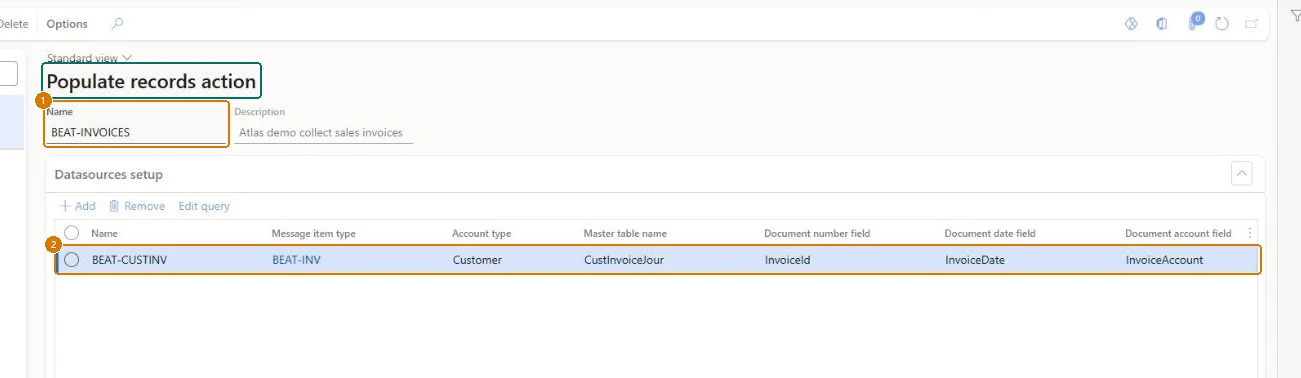
Task: Click the search magnifier icon beside Options
Action: pos(117,23)
